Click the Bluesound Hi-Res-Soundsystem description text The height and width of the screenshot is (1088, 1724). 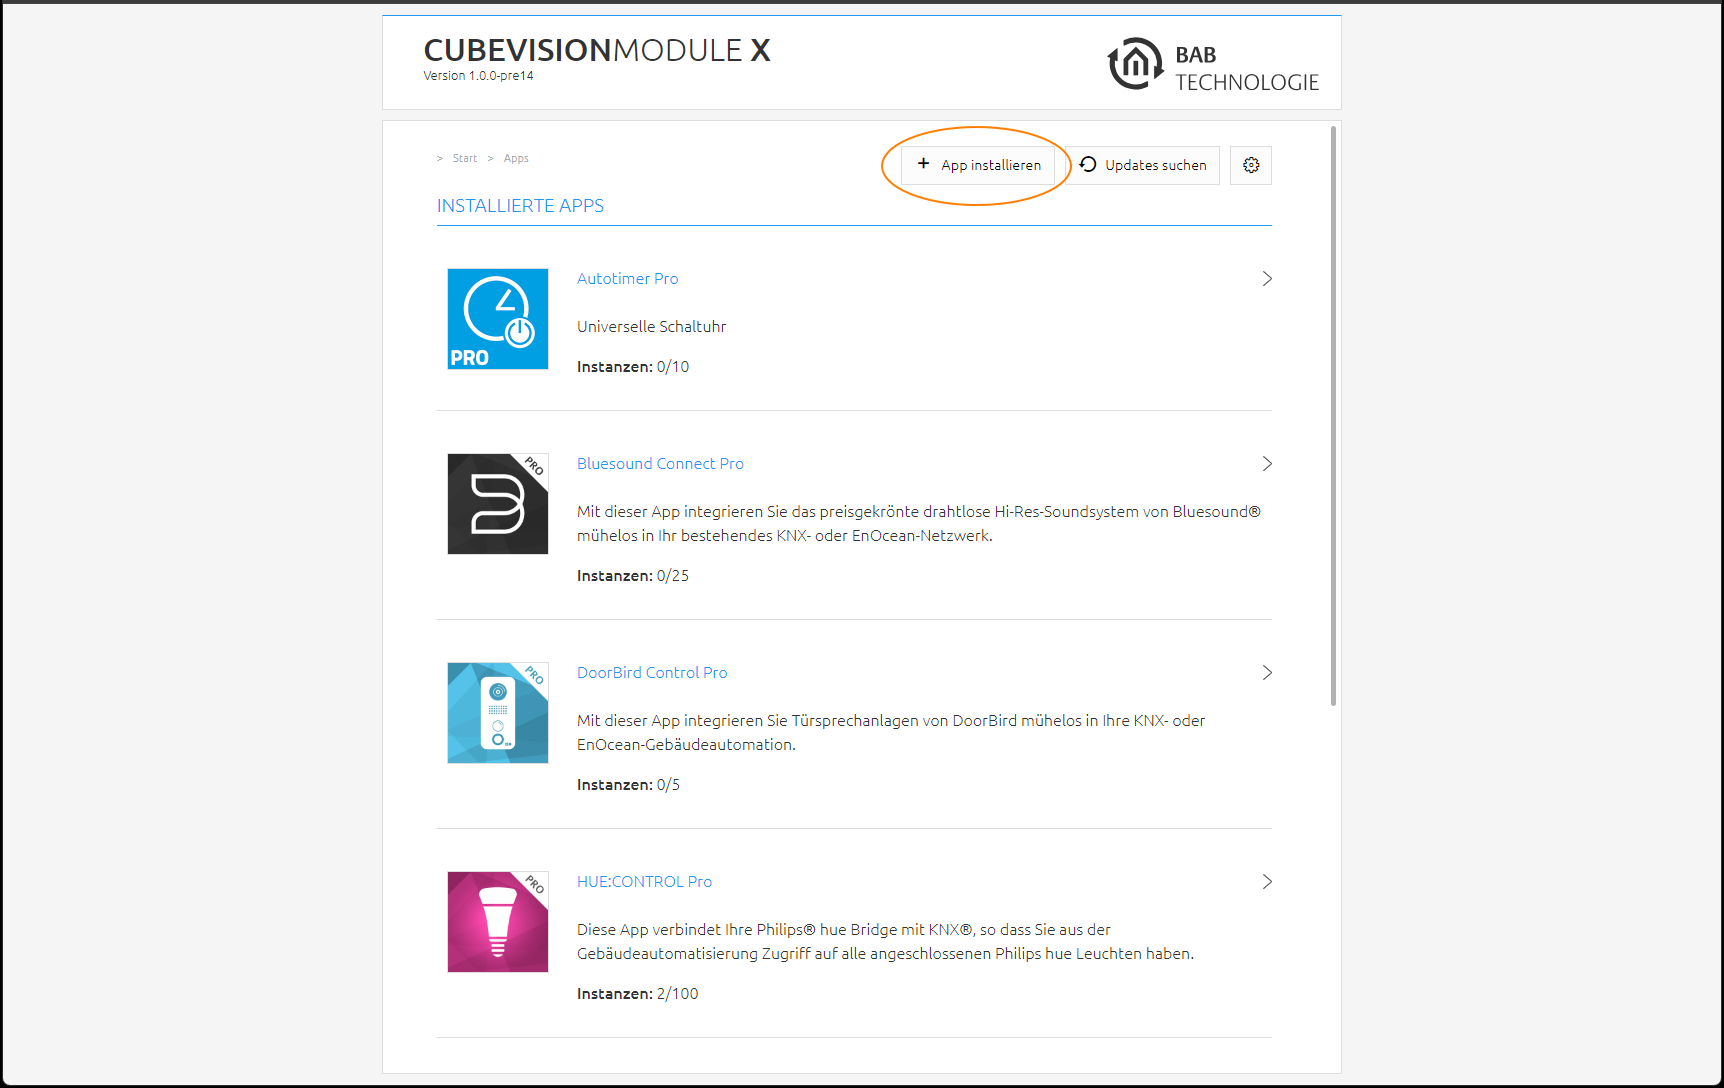coord(919,524)
